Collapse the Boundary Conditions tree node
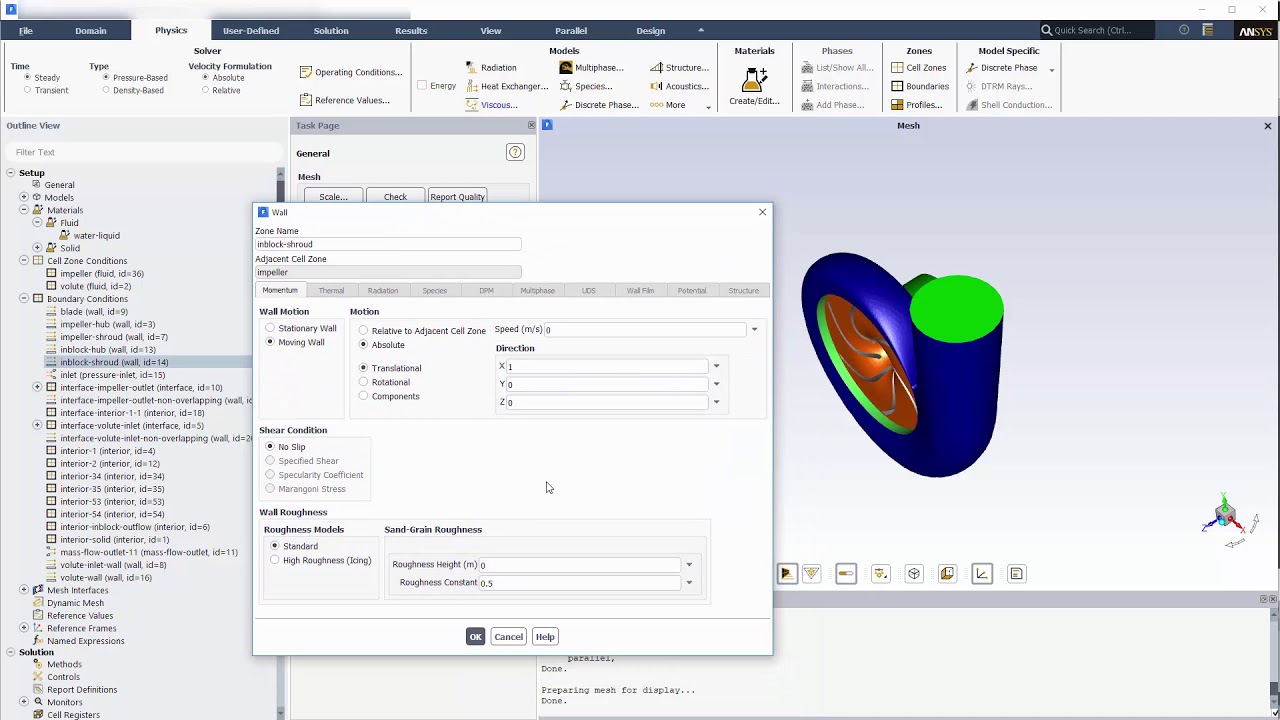The width and height of the screenshot is (1280, 720). pyautogui.click(x=23, y=299)
